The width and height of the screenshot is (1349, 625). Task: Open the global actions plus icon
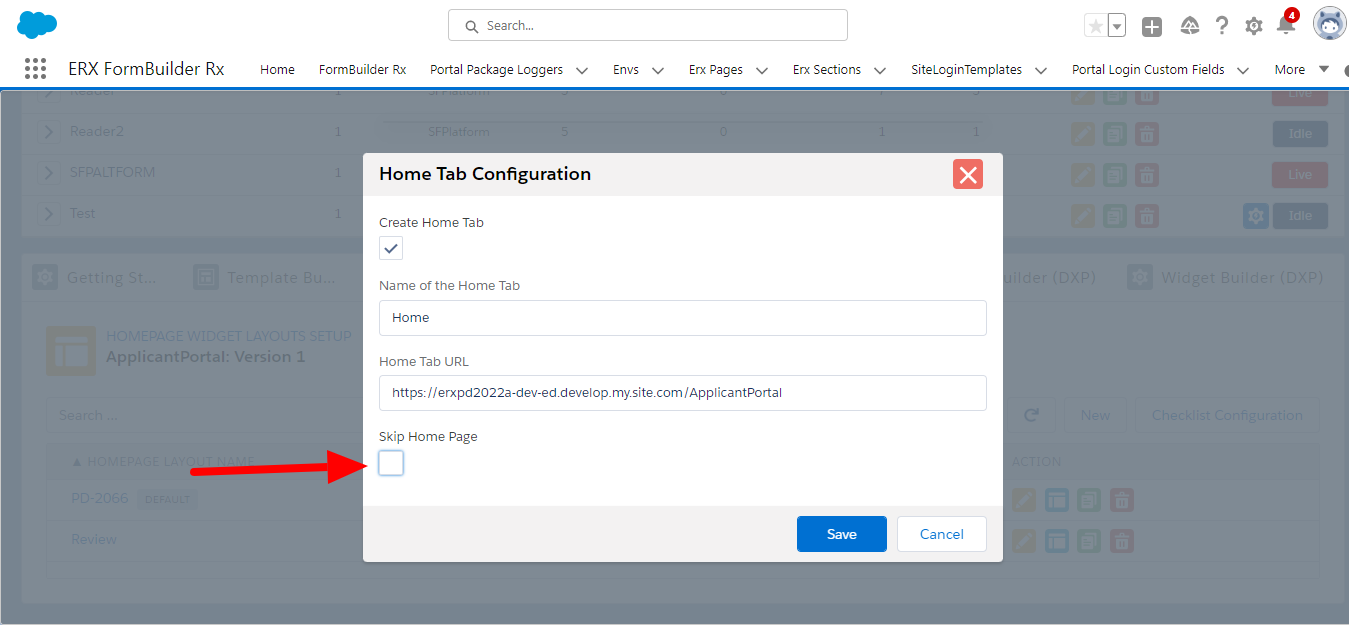tap(1152, 27)
